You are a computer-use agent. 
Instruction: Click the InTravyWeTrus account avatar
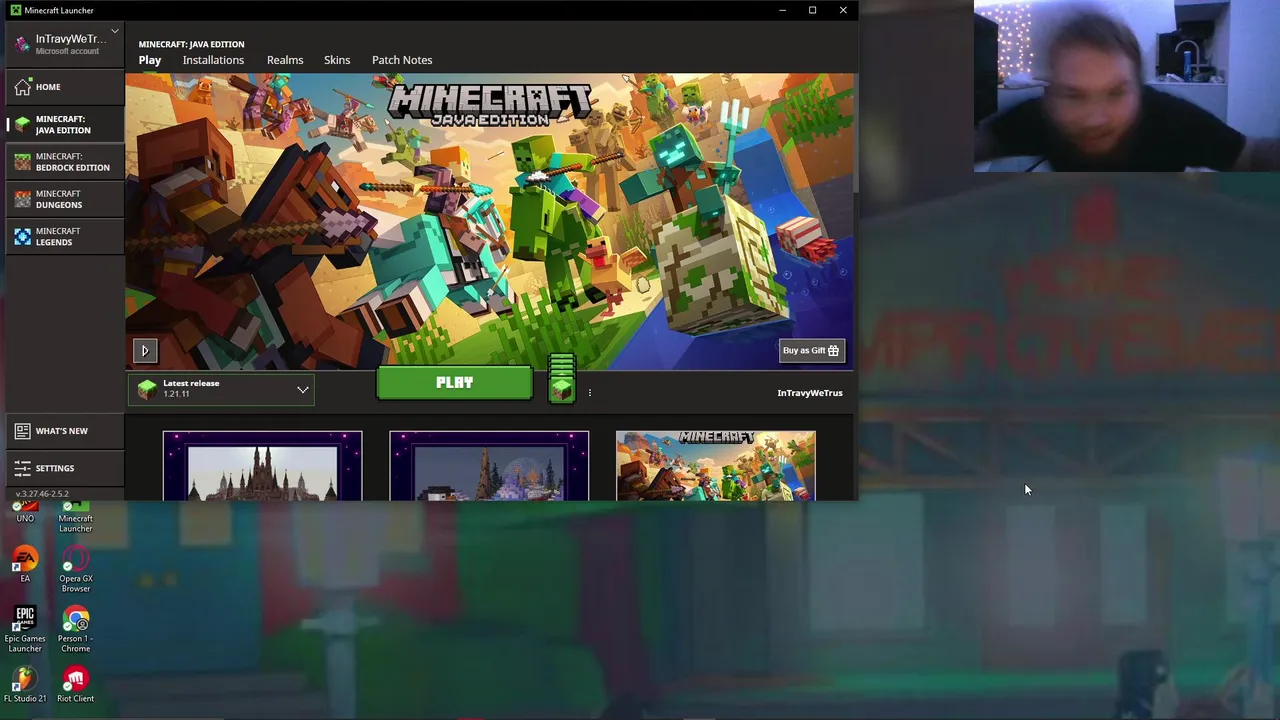pos(23,44)
